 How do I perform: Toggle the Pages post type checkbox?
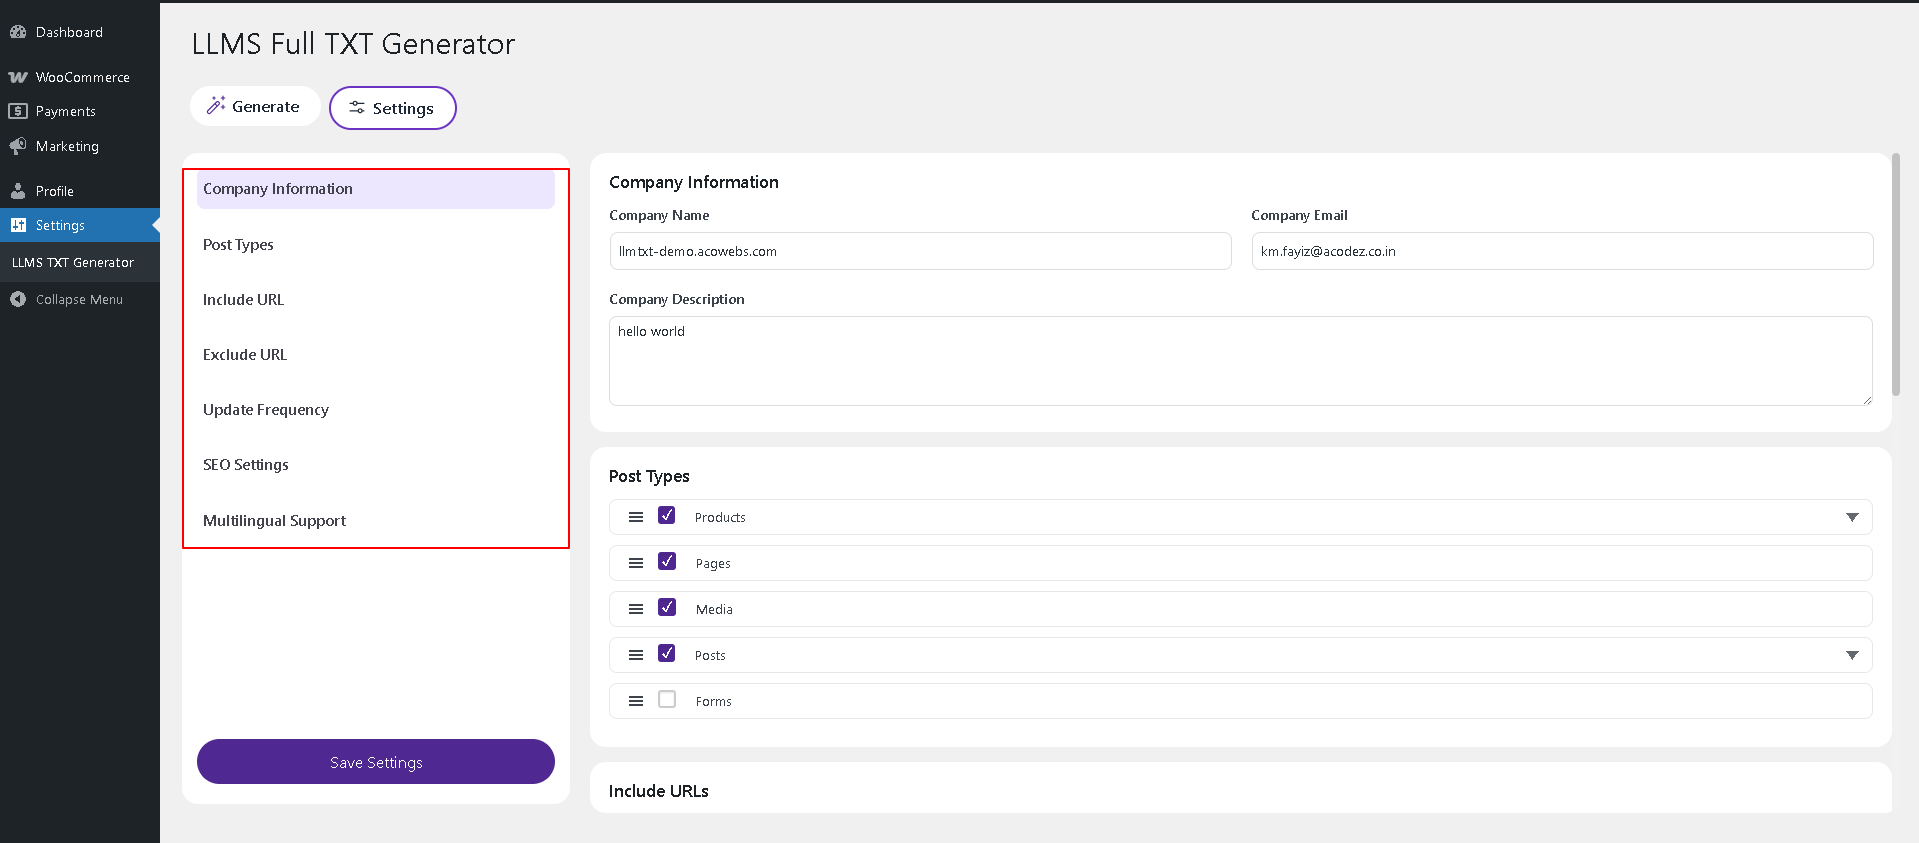(x=667, y=562)
